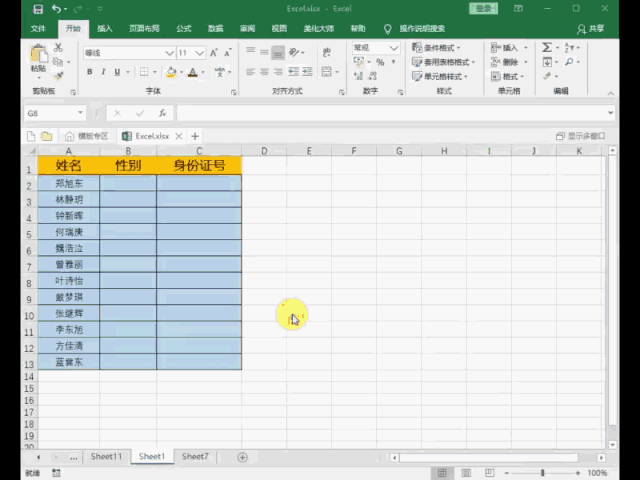This screenshot has height=480, width=640.
Task: Open the number format dropdown
Action: pos(393,48)
